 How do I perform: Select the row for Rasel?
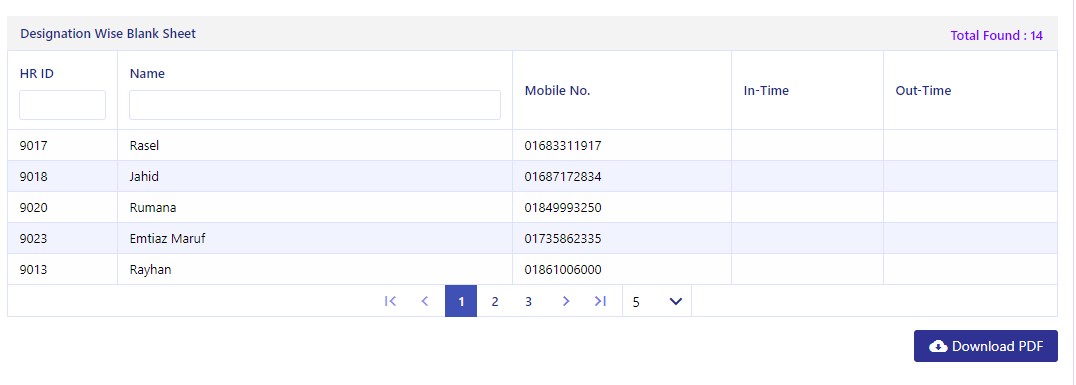click(x=533, y=145)
